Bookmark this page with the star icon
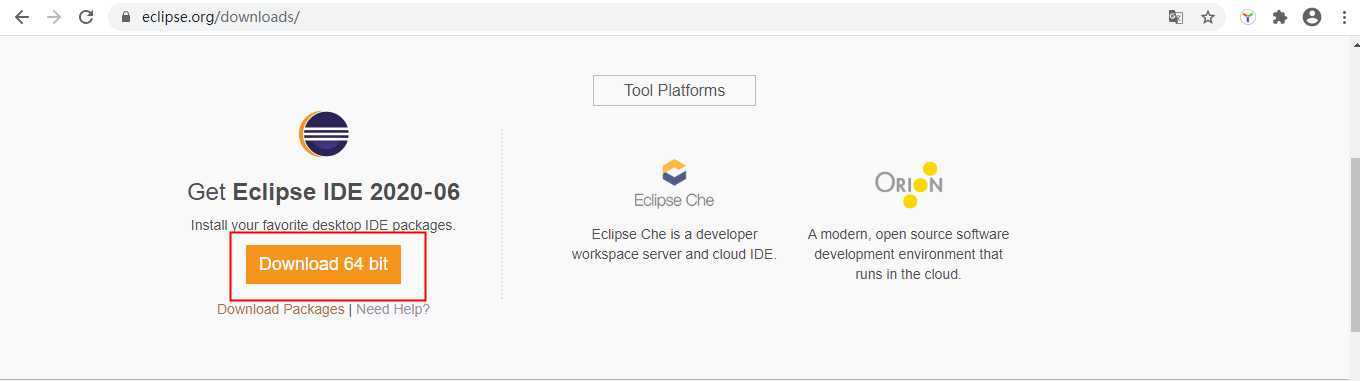This screenshot has height=381, width=1360. point(1208,17)
